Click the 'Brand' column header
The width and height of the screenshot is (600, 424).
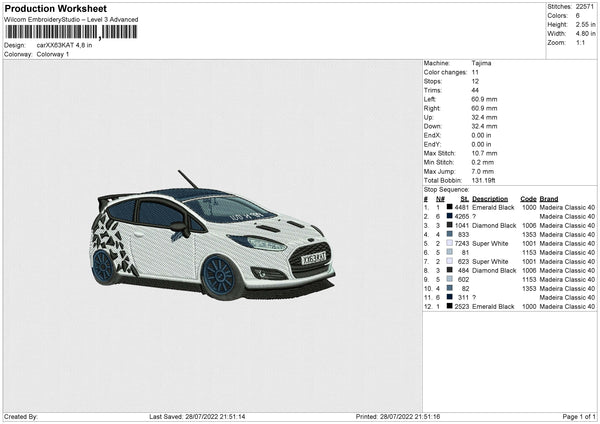(x=549, y=199)
